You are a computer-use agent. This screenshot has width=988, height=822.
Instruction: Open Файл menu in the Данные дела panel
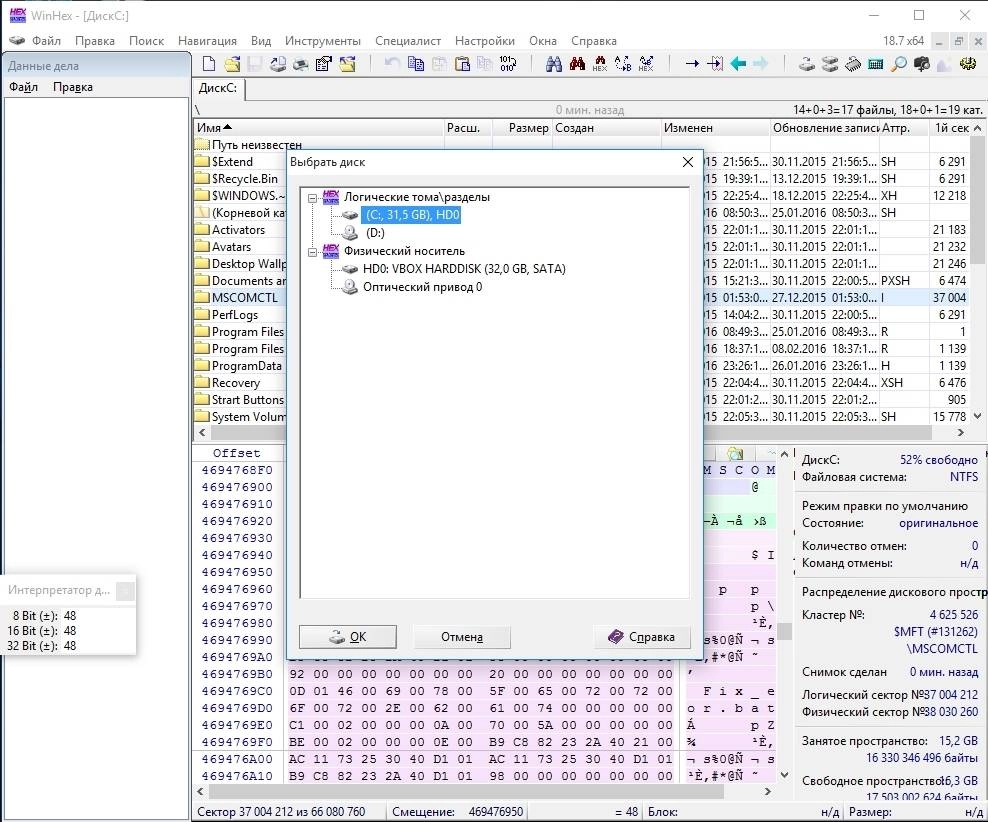[23, 87]
